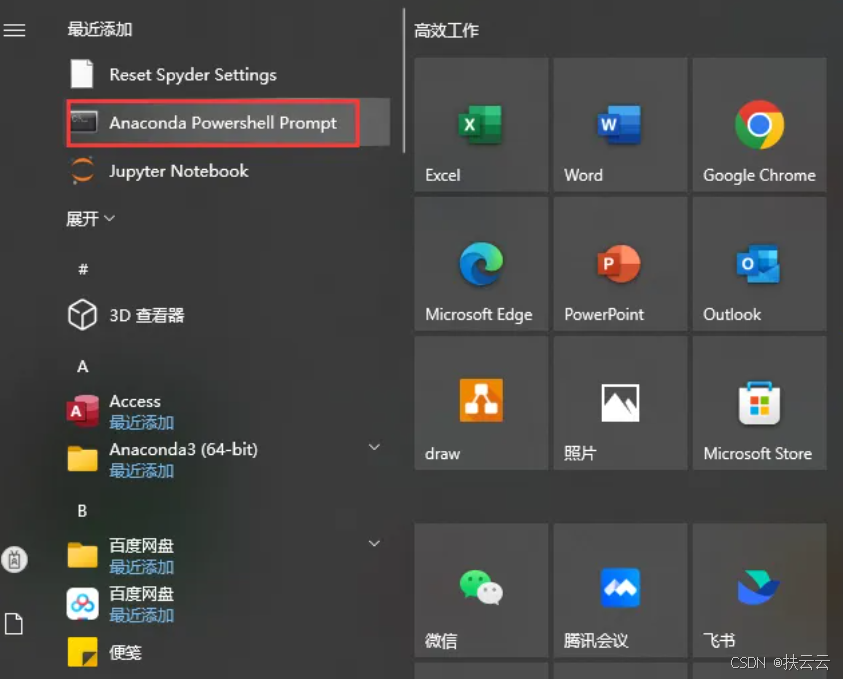843x679 pixels.
Task: Launch Anaconda Powershell Prompt
Action: 228,123
